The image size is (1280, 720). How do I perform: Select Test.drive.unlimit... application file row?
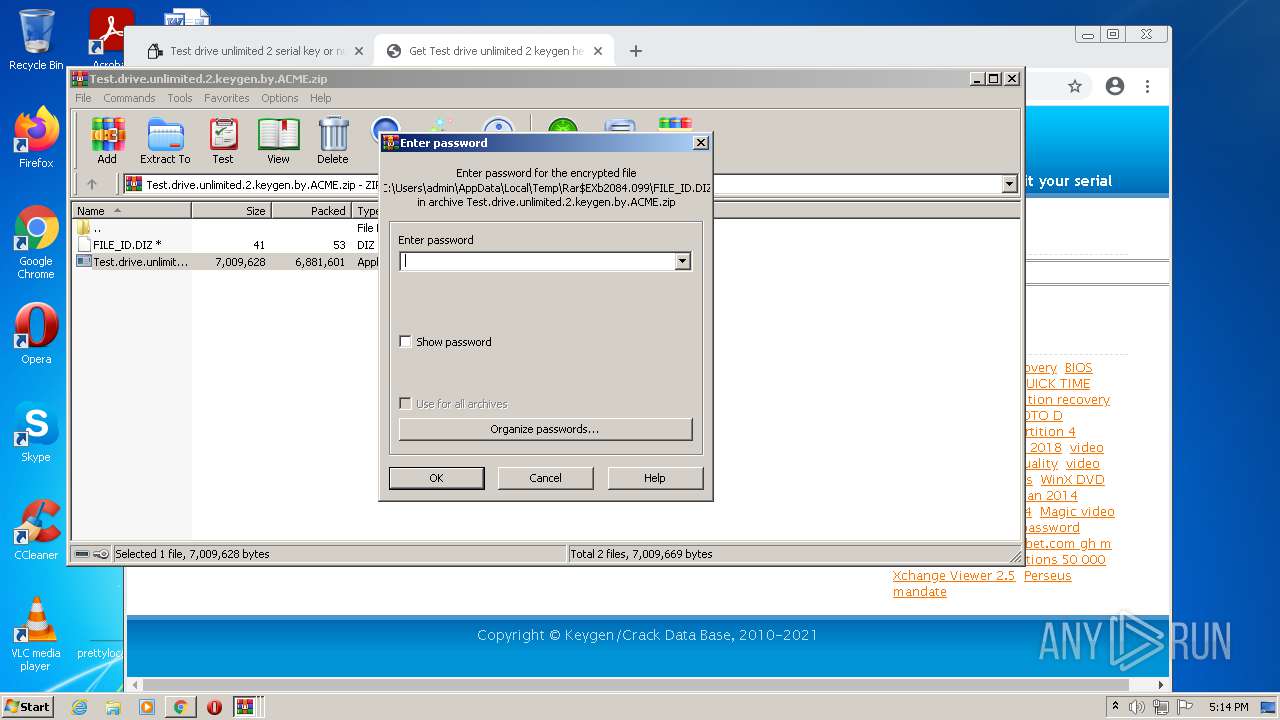pos(132,262)
